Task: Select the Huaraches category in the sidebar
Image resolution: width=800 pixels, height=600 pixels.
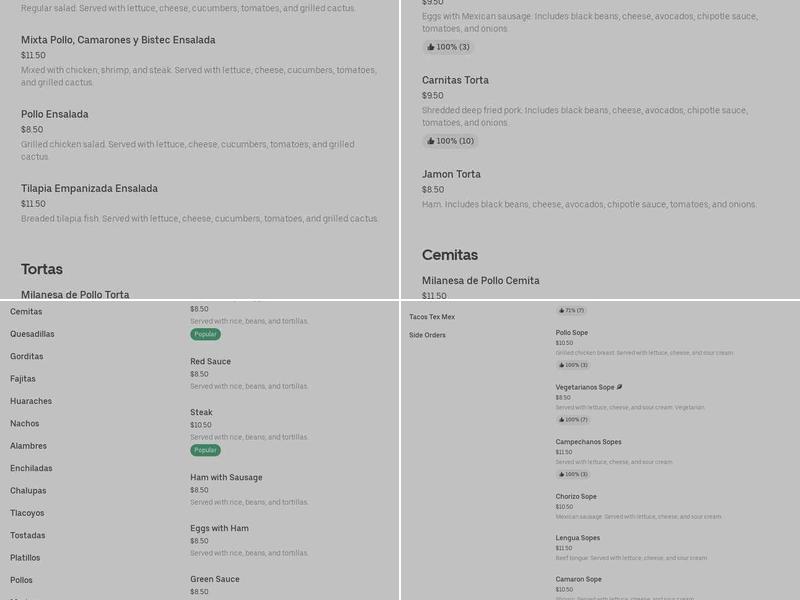Action: 31,401
